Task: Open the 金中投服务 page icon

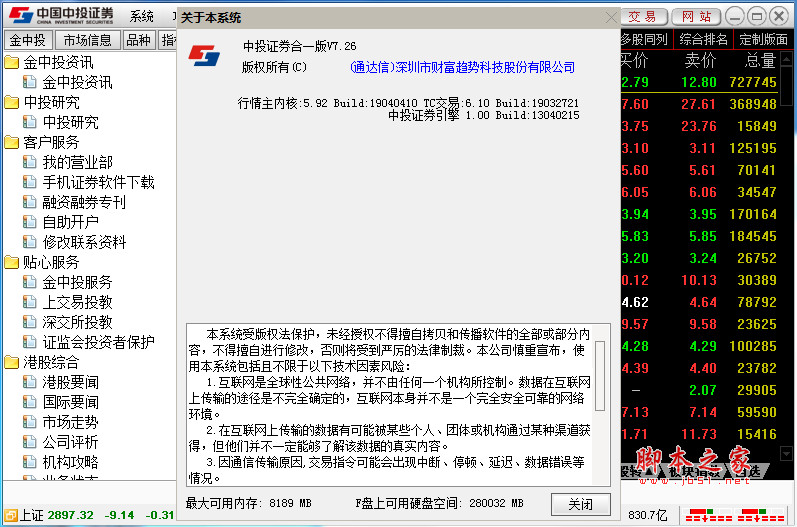Action: (x=29, y=282)
